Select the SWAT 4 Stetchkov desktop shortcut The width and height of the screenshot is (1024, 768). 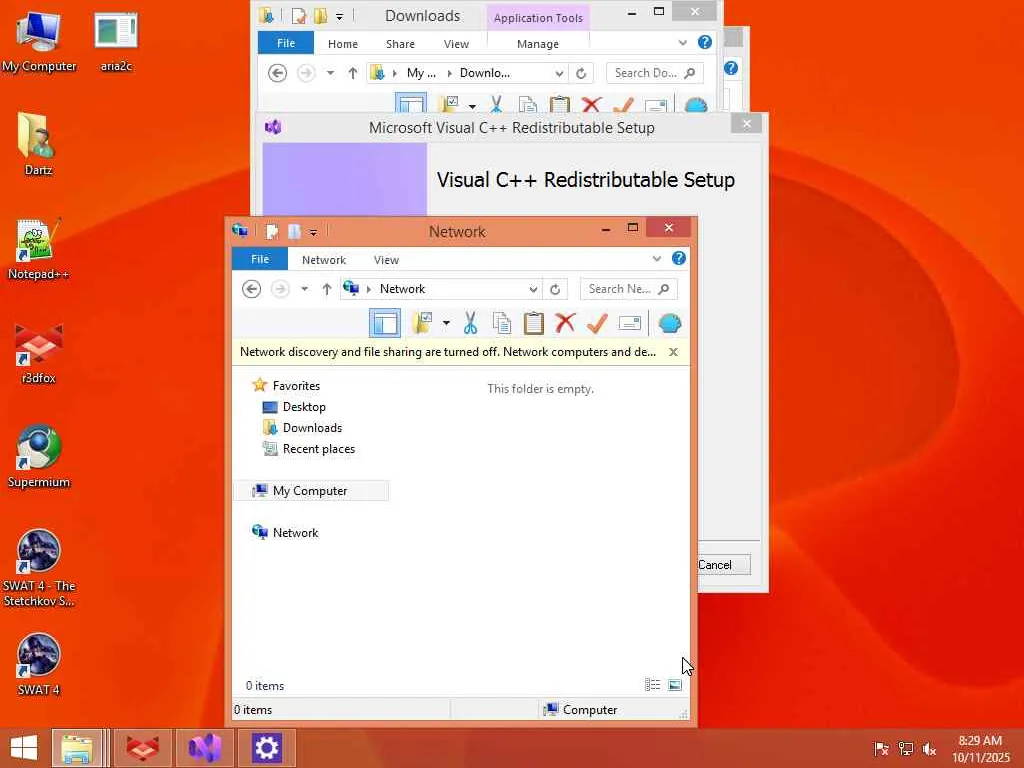tap(39, 568)
